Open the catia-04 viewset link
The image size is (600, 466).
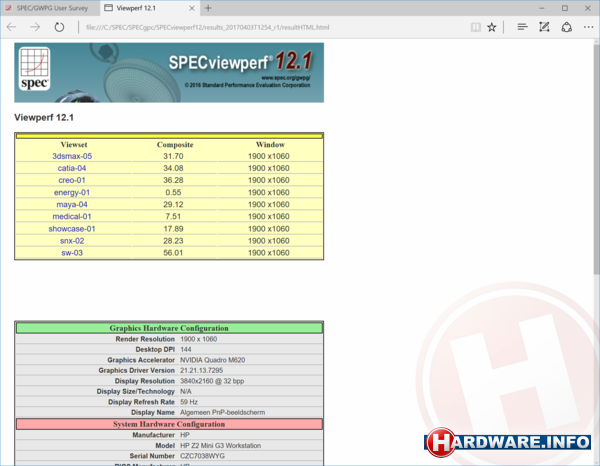tap(72, 168)
